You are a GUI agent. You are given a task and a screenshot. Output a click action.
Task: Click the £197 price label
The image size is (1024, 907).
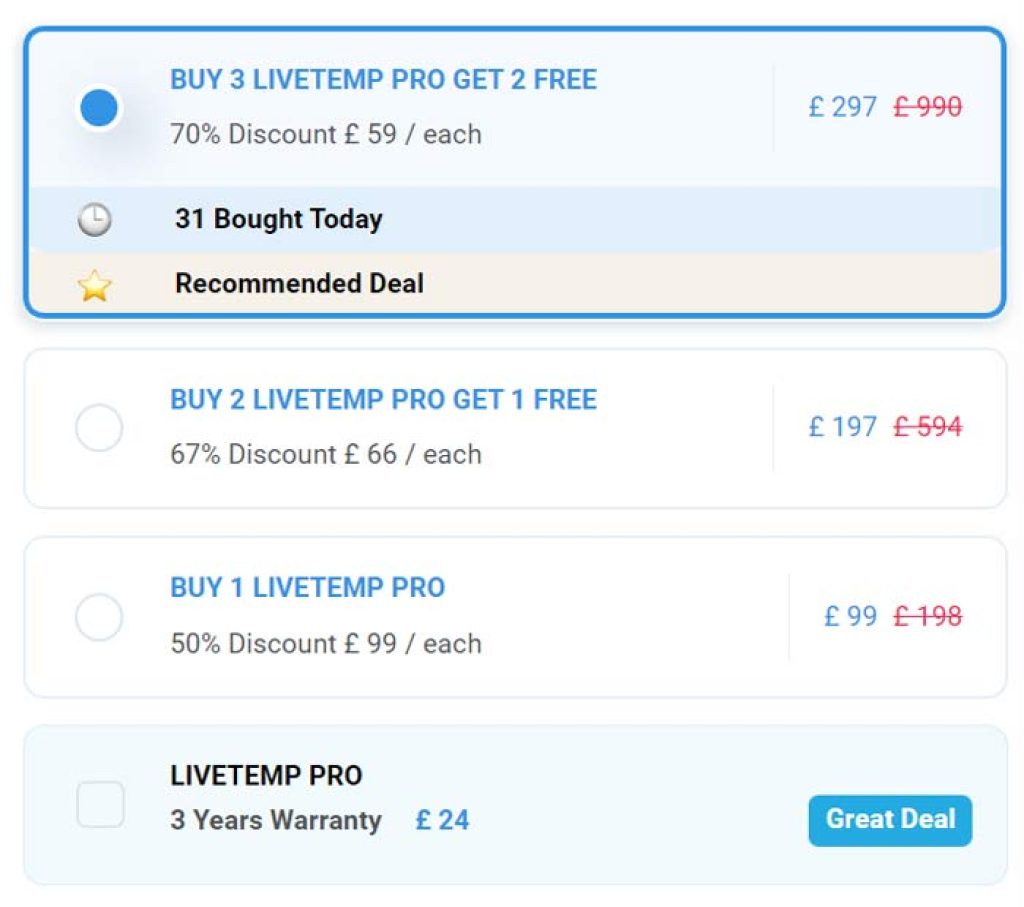tap(841, 427)
